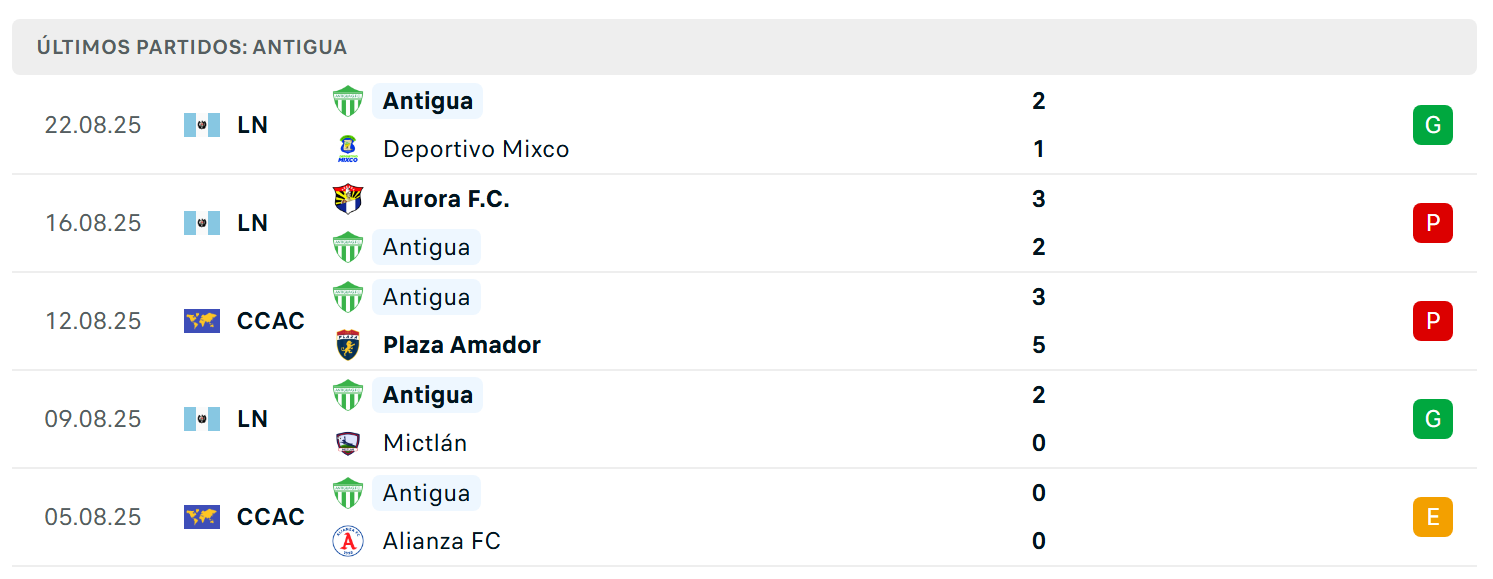Image resolution: width=1493 pixels, height=579 pixels.
Task: Click the red P badge for the Plaza Amador match
Action: [x=1432, y=321]
